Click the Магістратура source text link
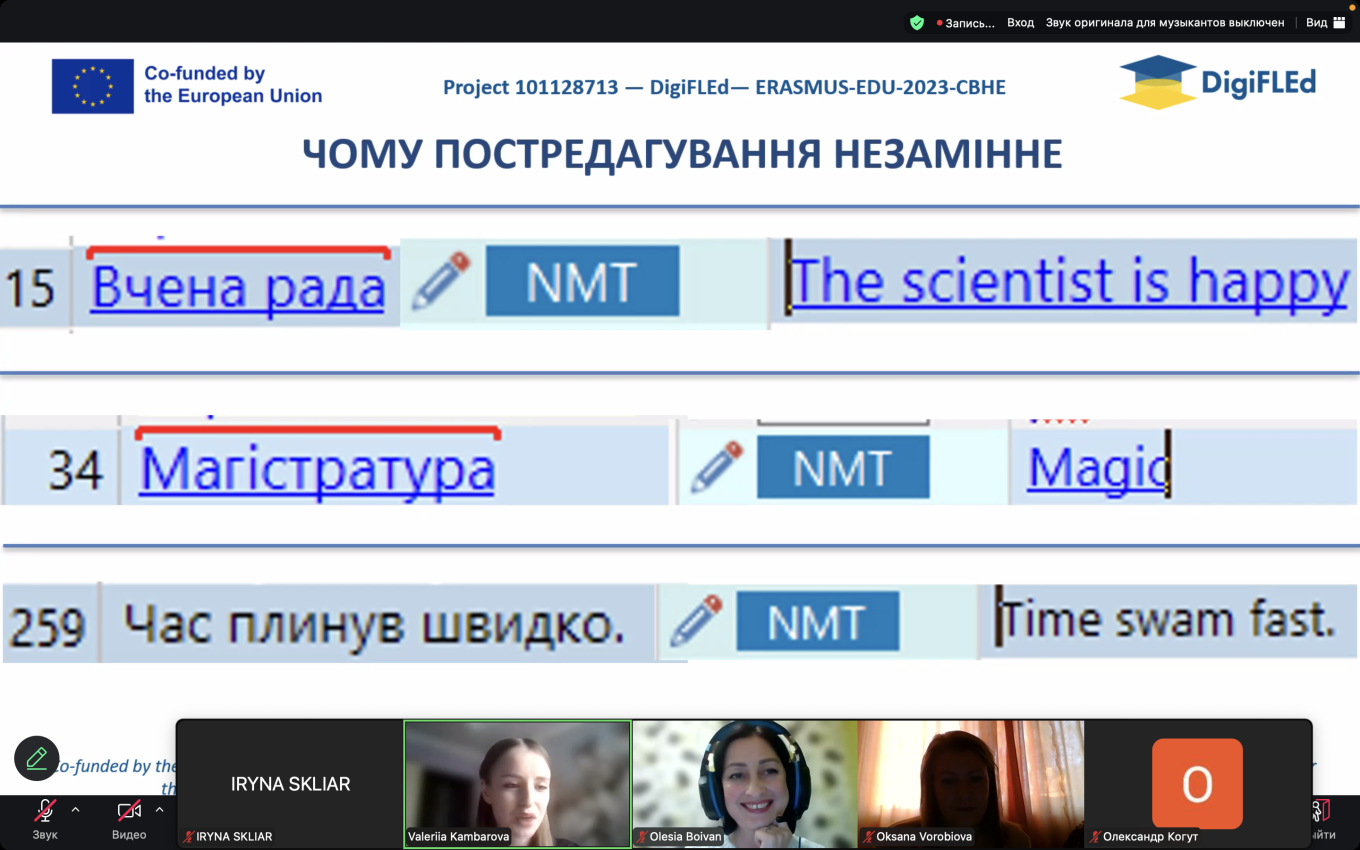The width and height of the screenshot is (1360, 850). [317, 469]
